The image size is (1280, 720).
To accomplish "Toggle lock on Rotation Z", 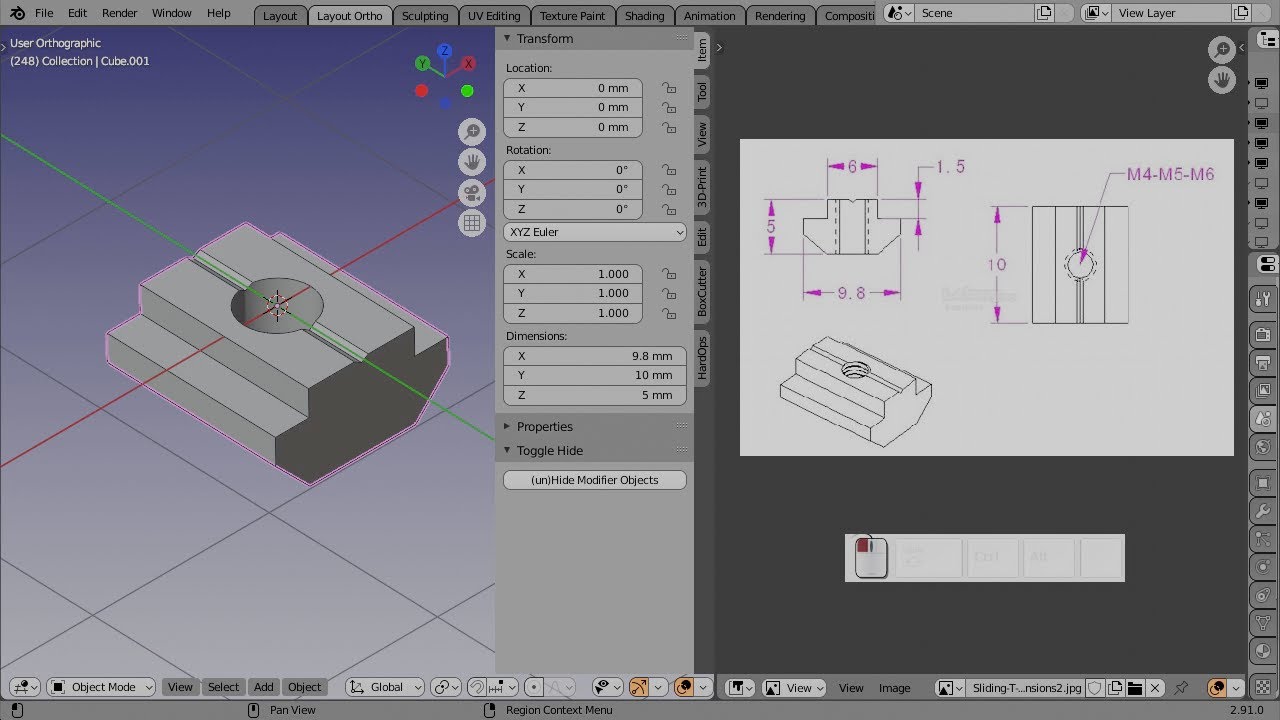I will click(x=669, y=209).
